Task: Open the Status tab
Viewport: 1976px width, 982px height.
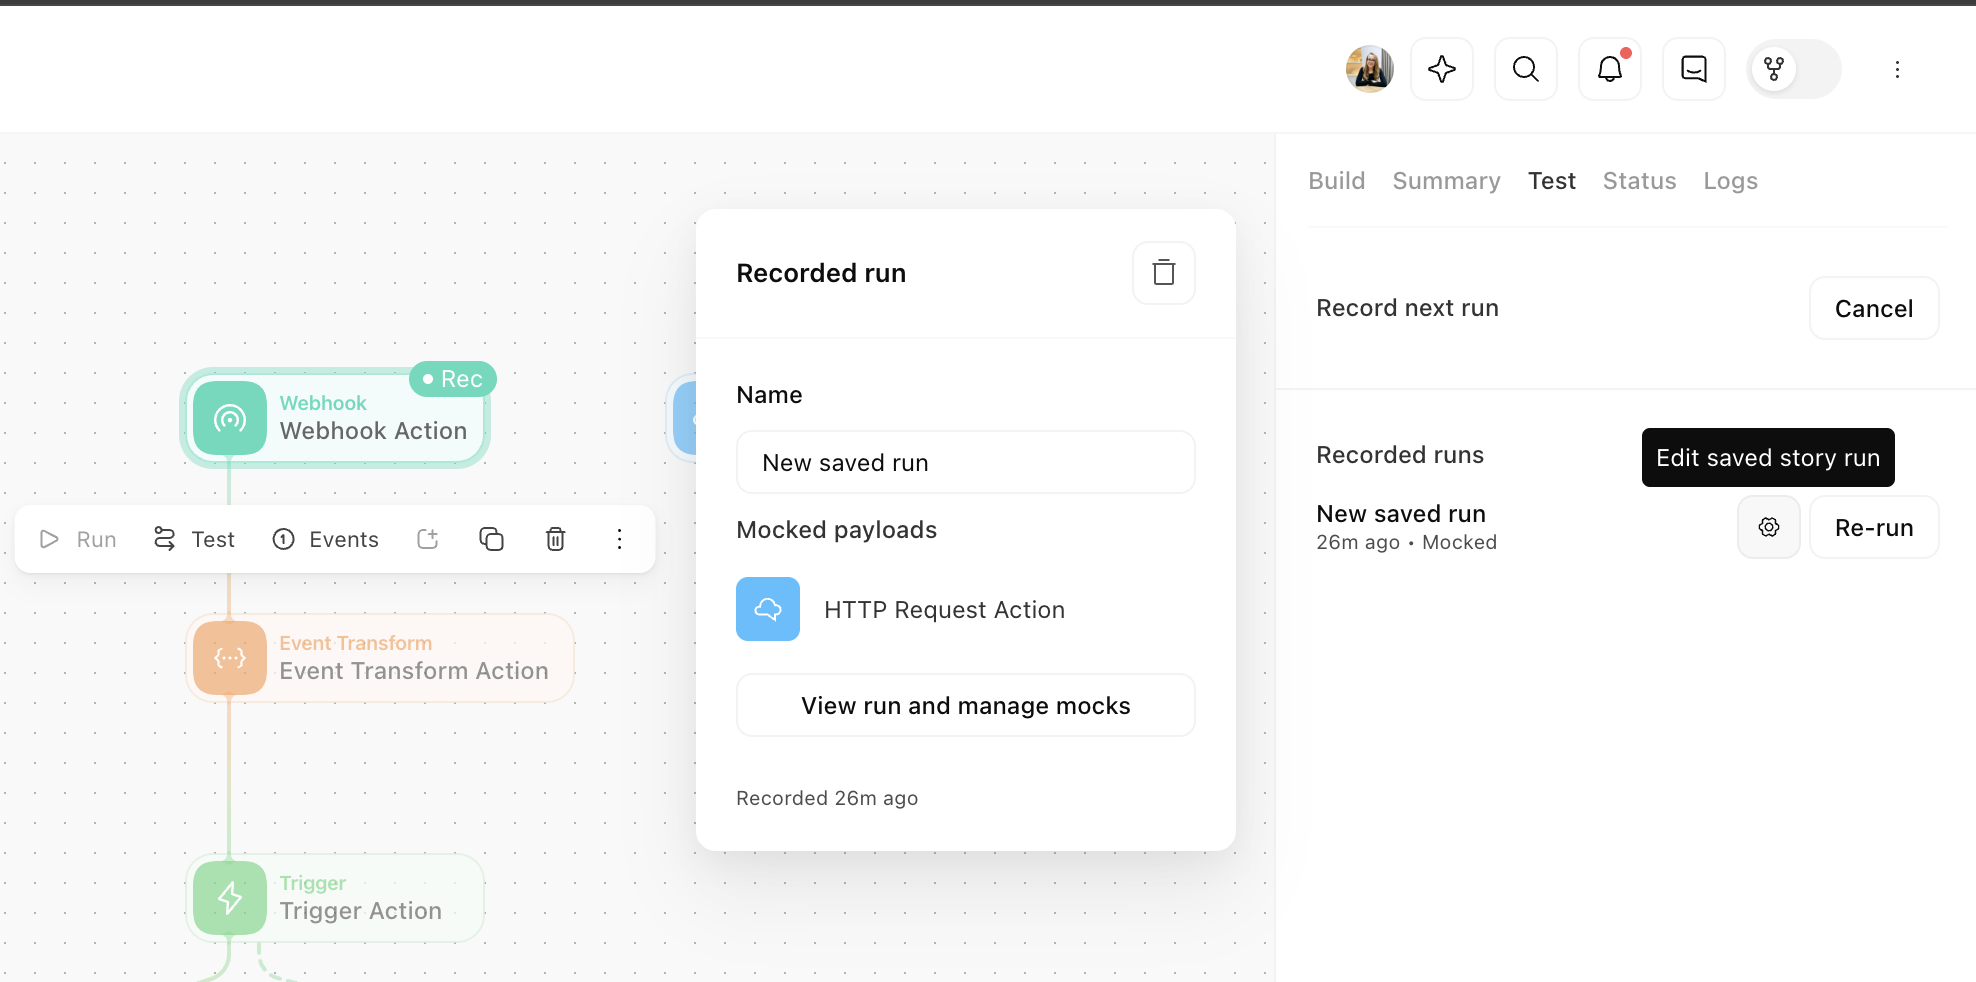Action: click(x=1639, y=181)
